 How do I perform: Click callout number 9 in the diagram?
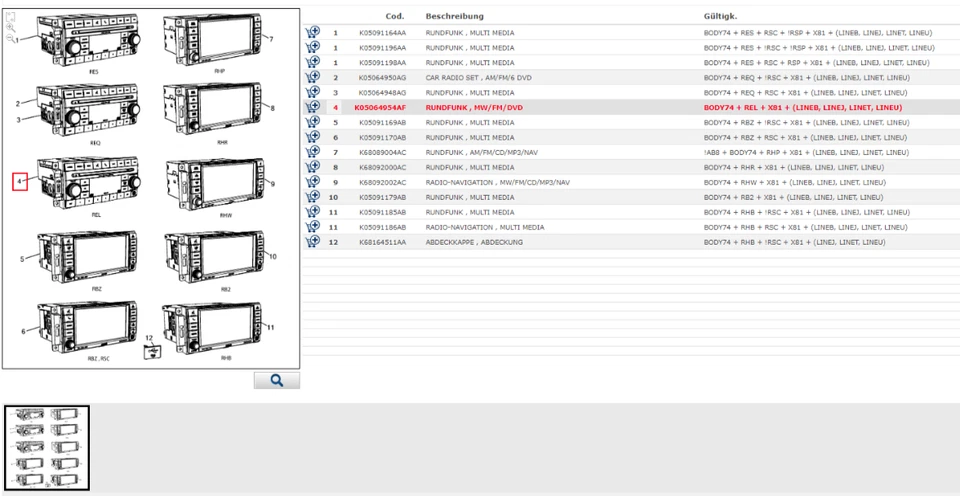tap(273, 183)
